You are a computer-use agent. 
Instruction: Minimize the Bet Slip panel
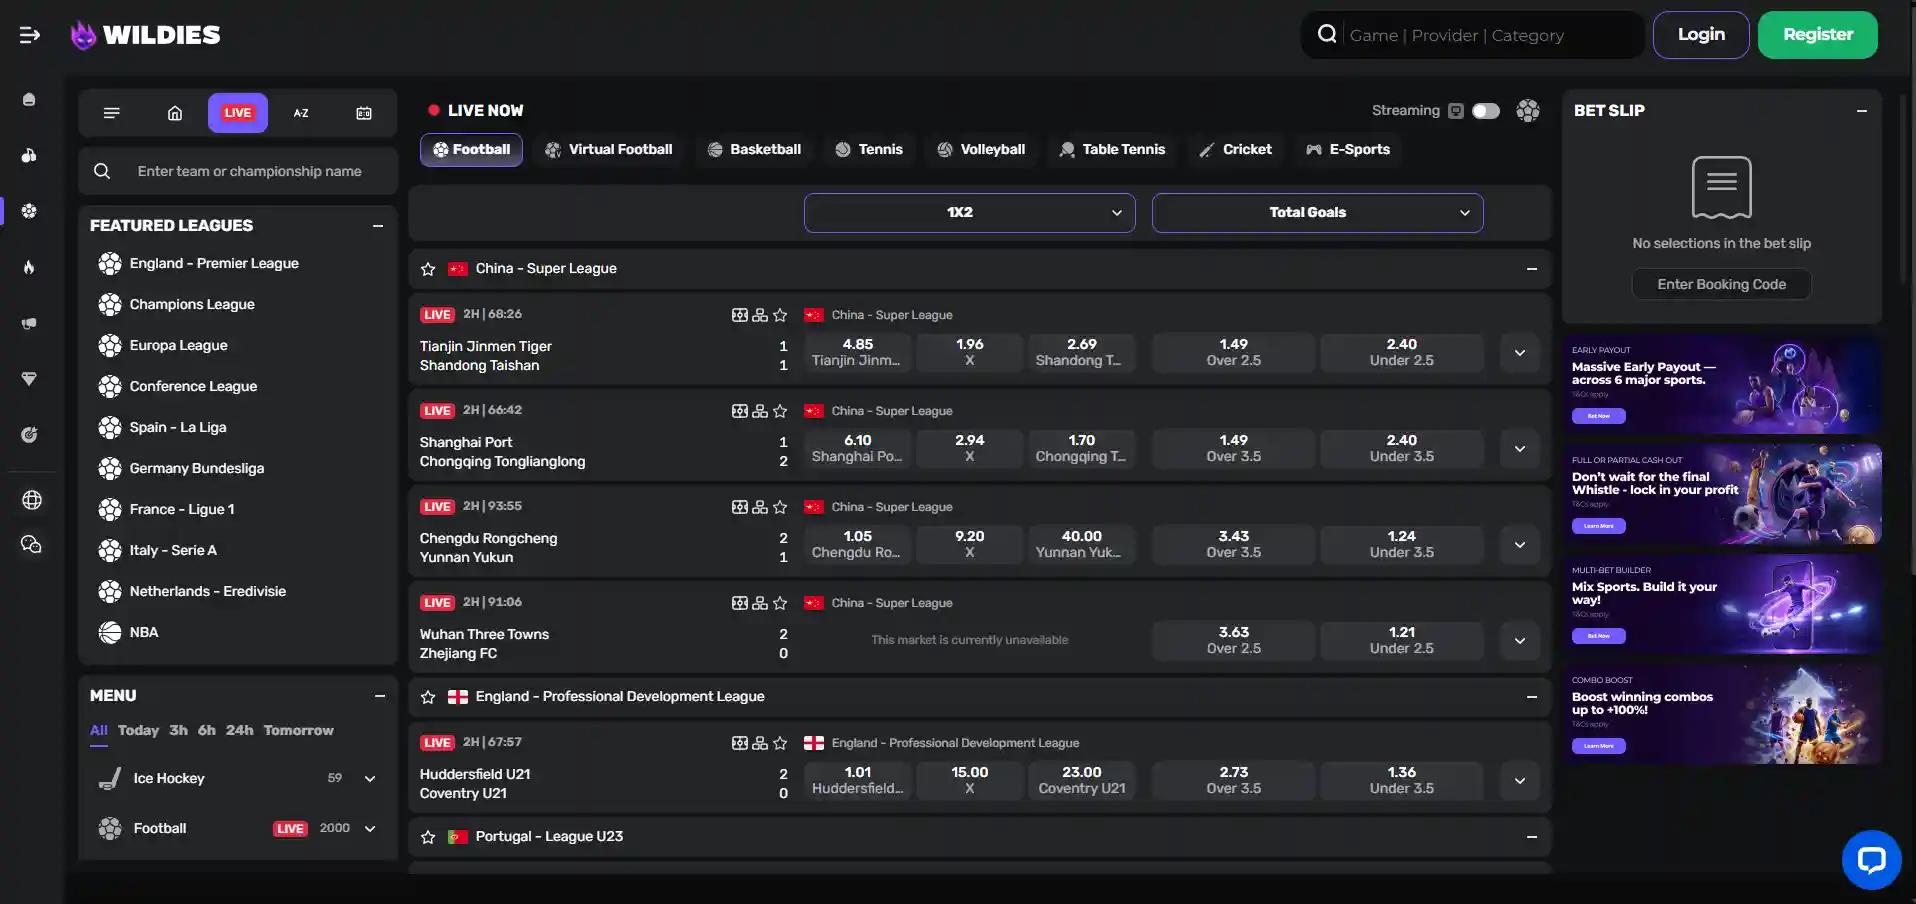click(x=1862, y=111)
